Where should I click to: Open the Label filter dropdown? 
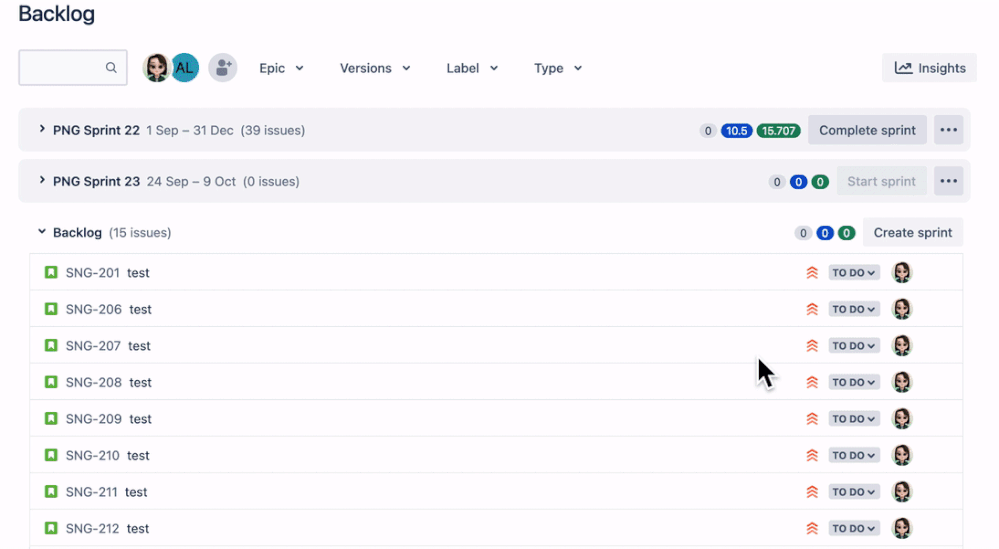tap(472, 68)
